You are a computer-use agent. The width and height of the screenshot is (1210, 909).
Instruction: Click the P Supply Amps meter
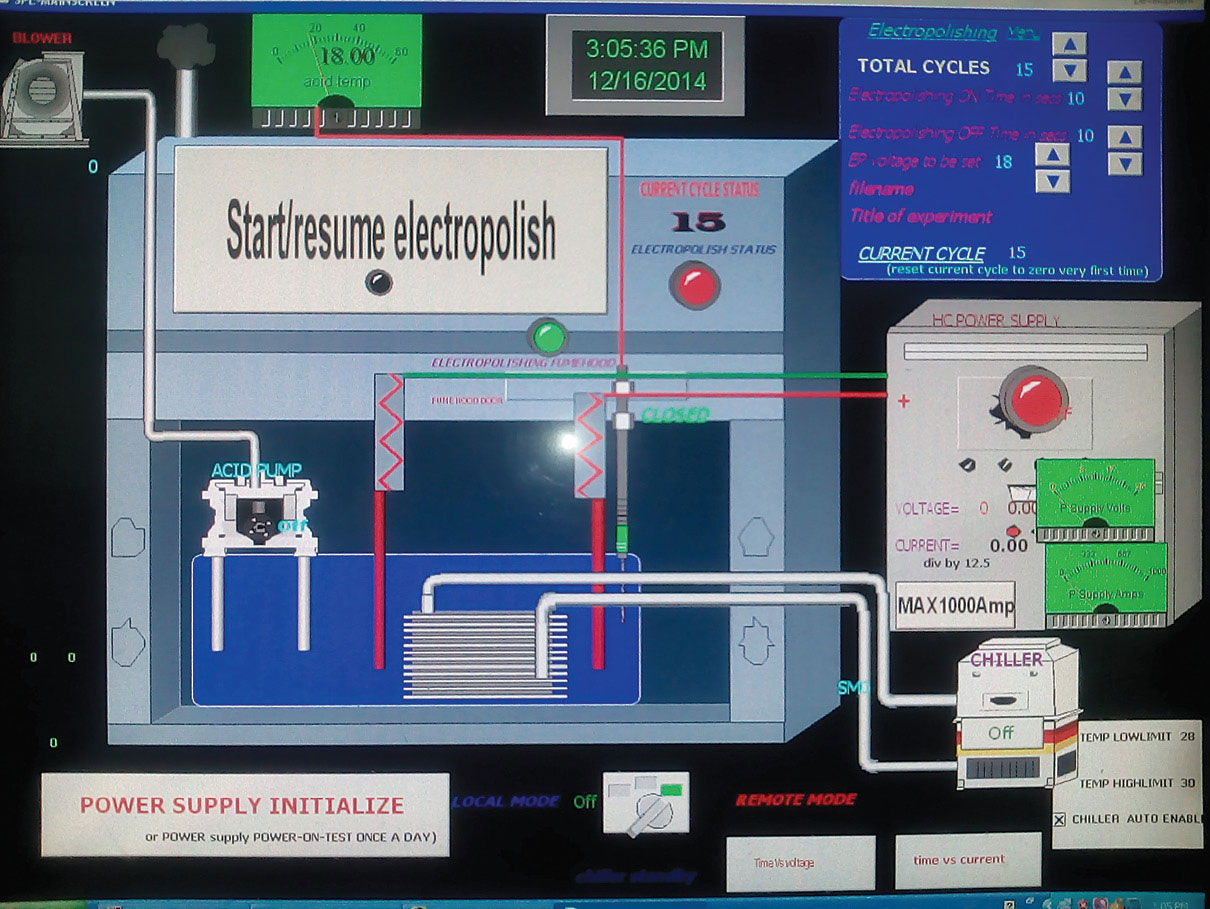coord(1106,578)
